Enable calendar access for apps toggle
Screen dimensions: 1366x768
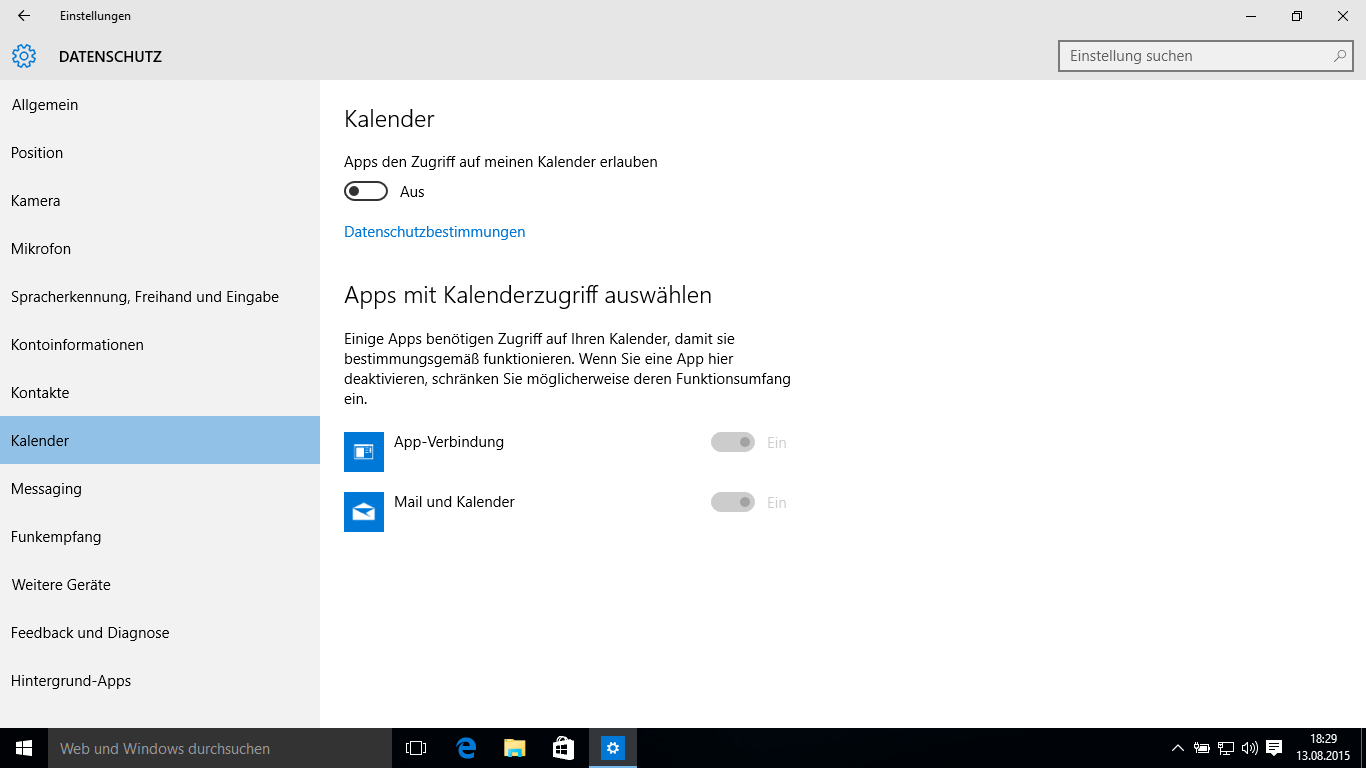coord(366,191)
